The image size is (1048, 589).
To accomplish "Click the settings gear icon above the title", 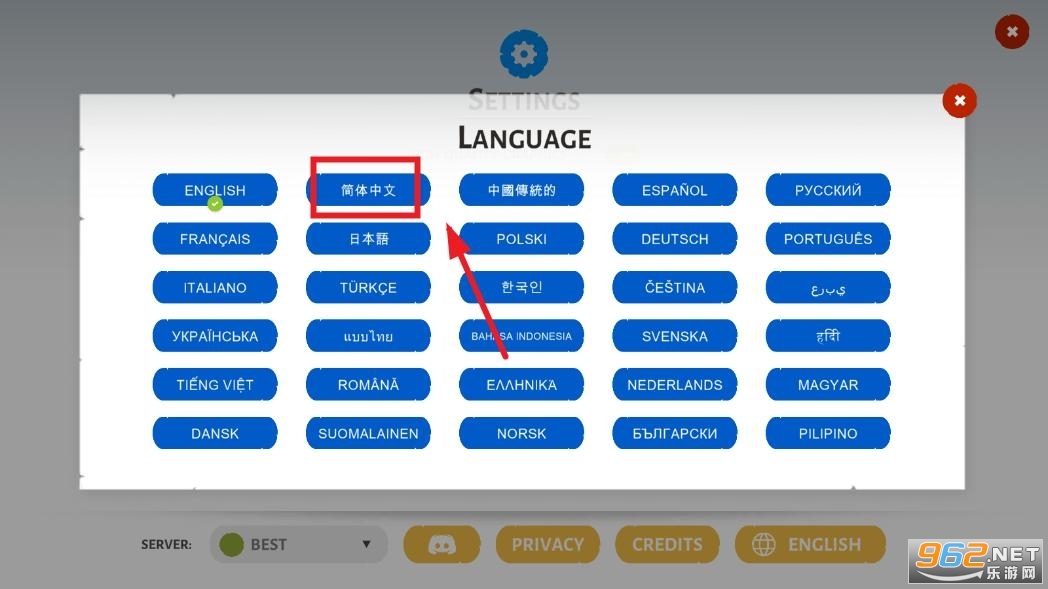I will pos(524,53).
